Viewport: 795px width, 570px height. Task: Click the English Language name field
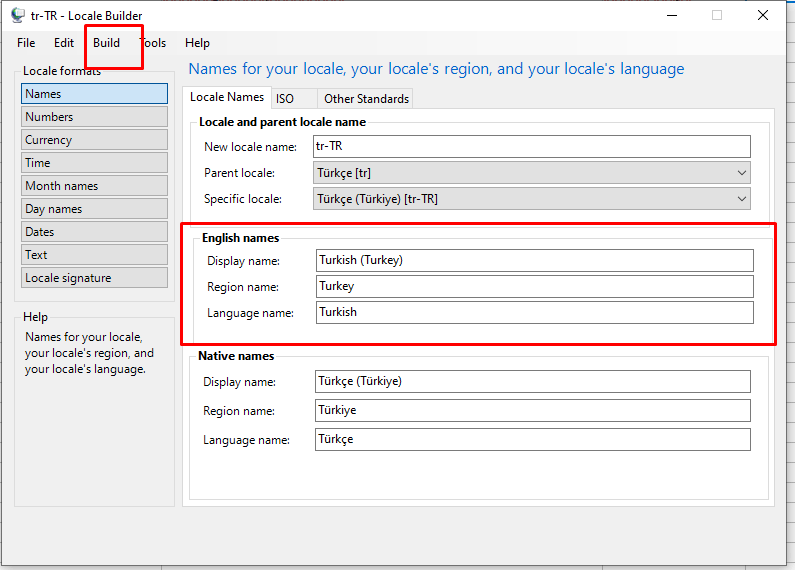click(x=534, y=312)
